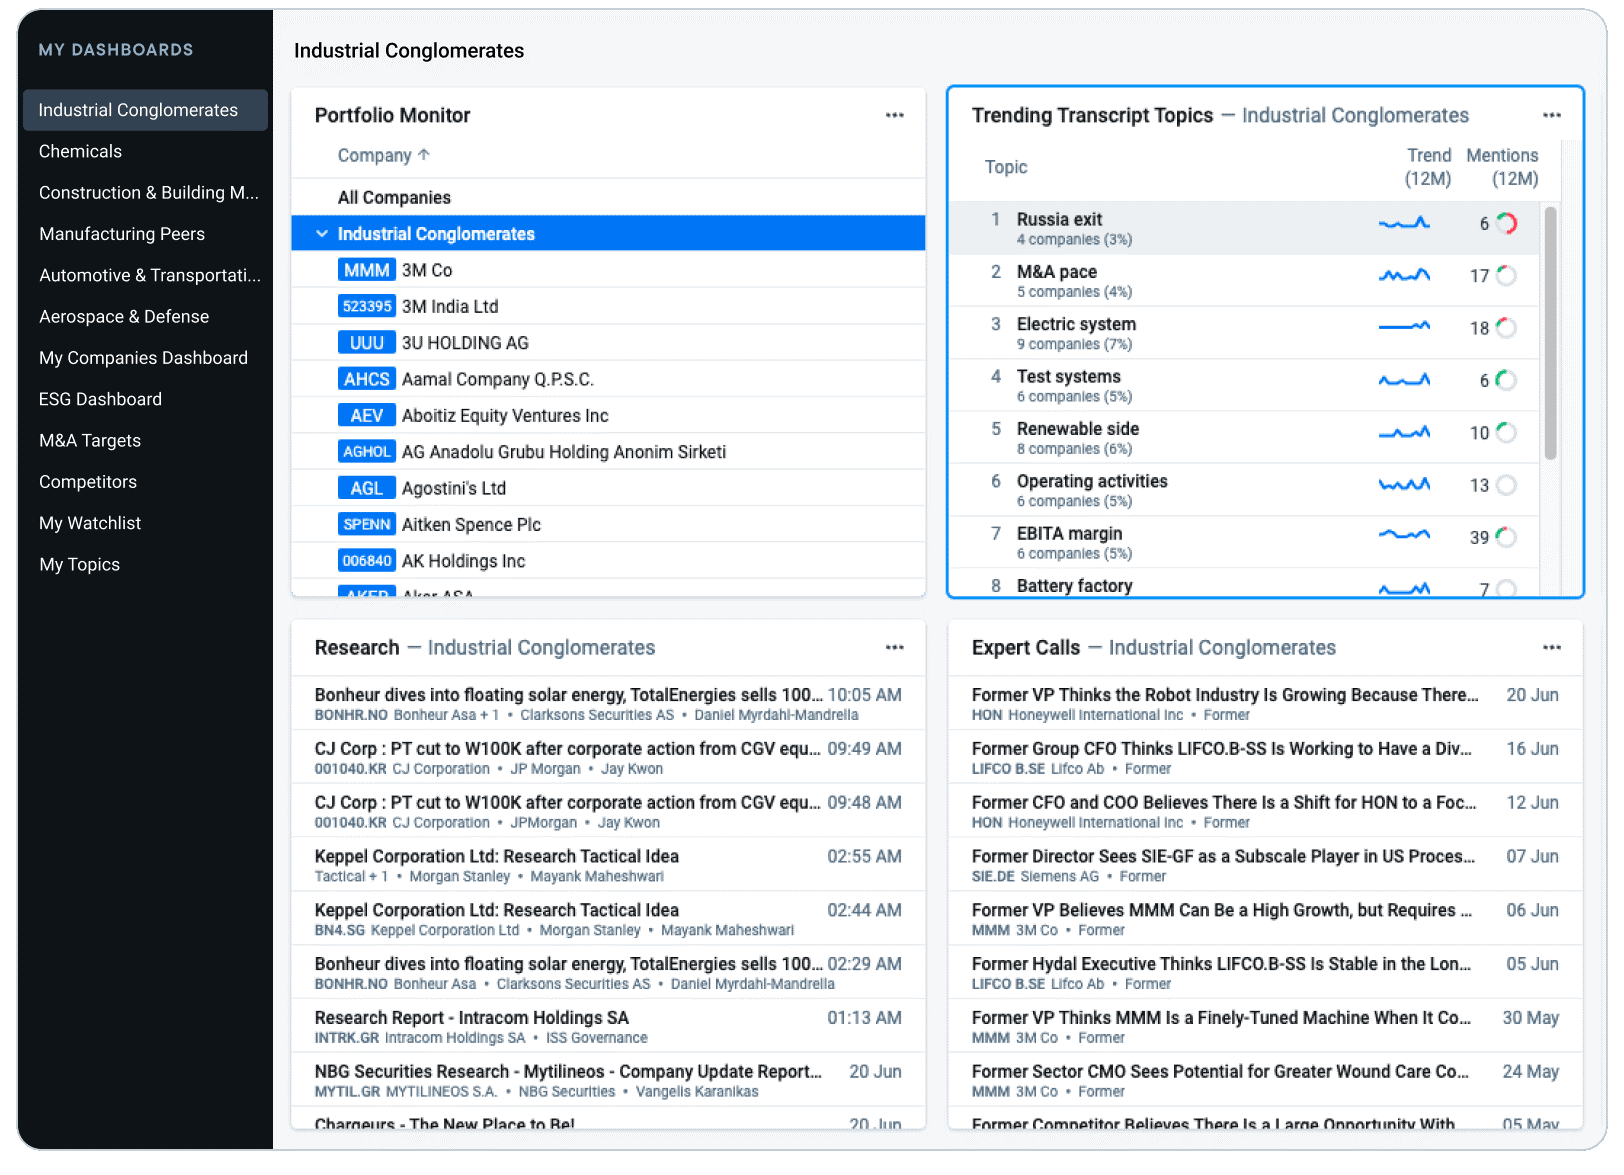
Task: Click the M&A pace trend sparkline
Action: pos(1404,275)
